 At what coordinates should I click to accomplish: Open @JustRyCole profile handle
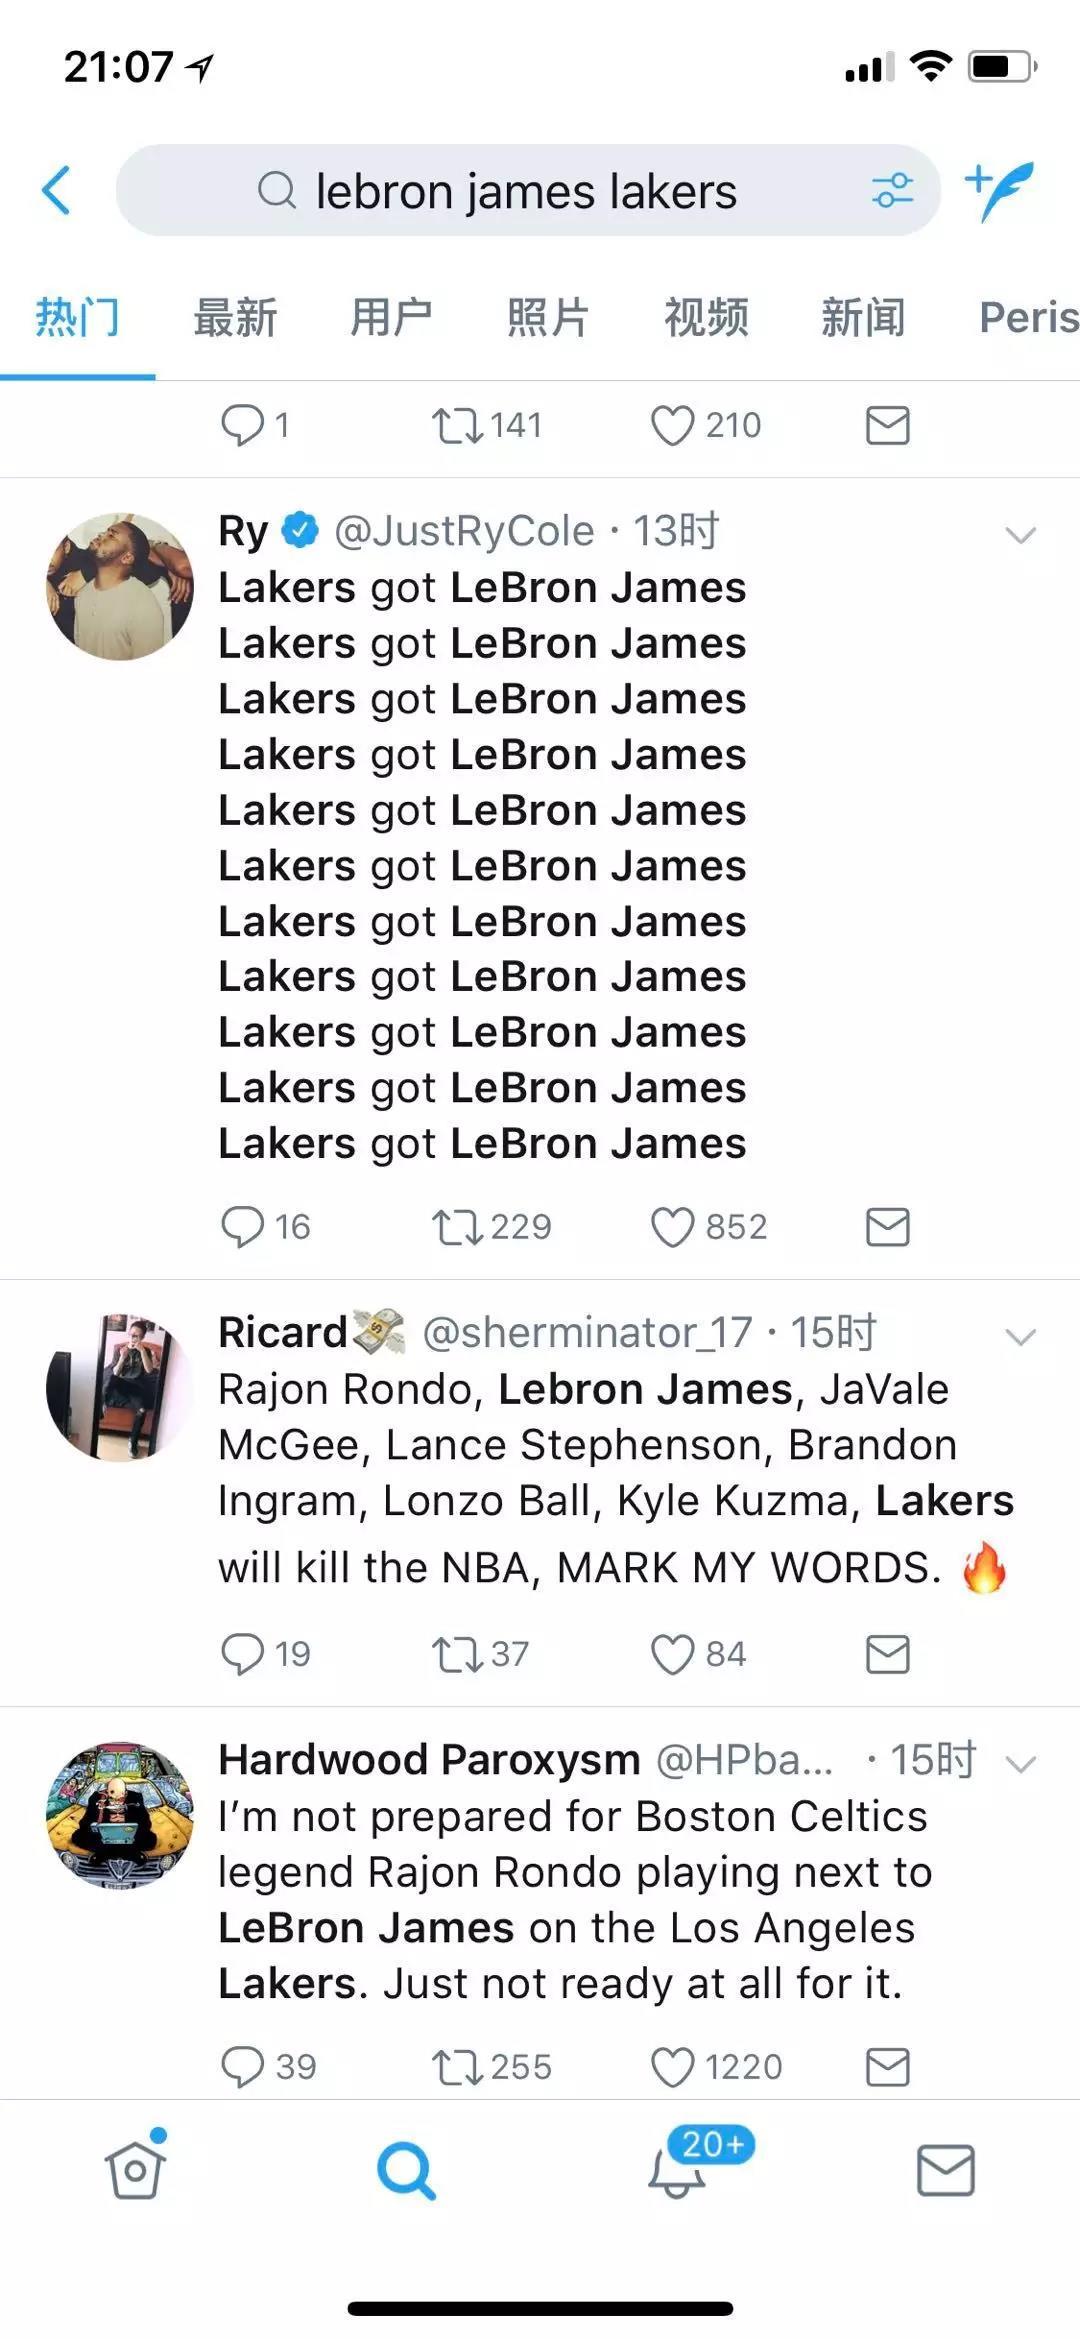(464, 531)
